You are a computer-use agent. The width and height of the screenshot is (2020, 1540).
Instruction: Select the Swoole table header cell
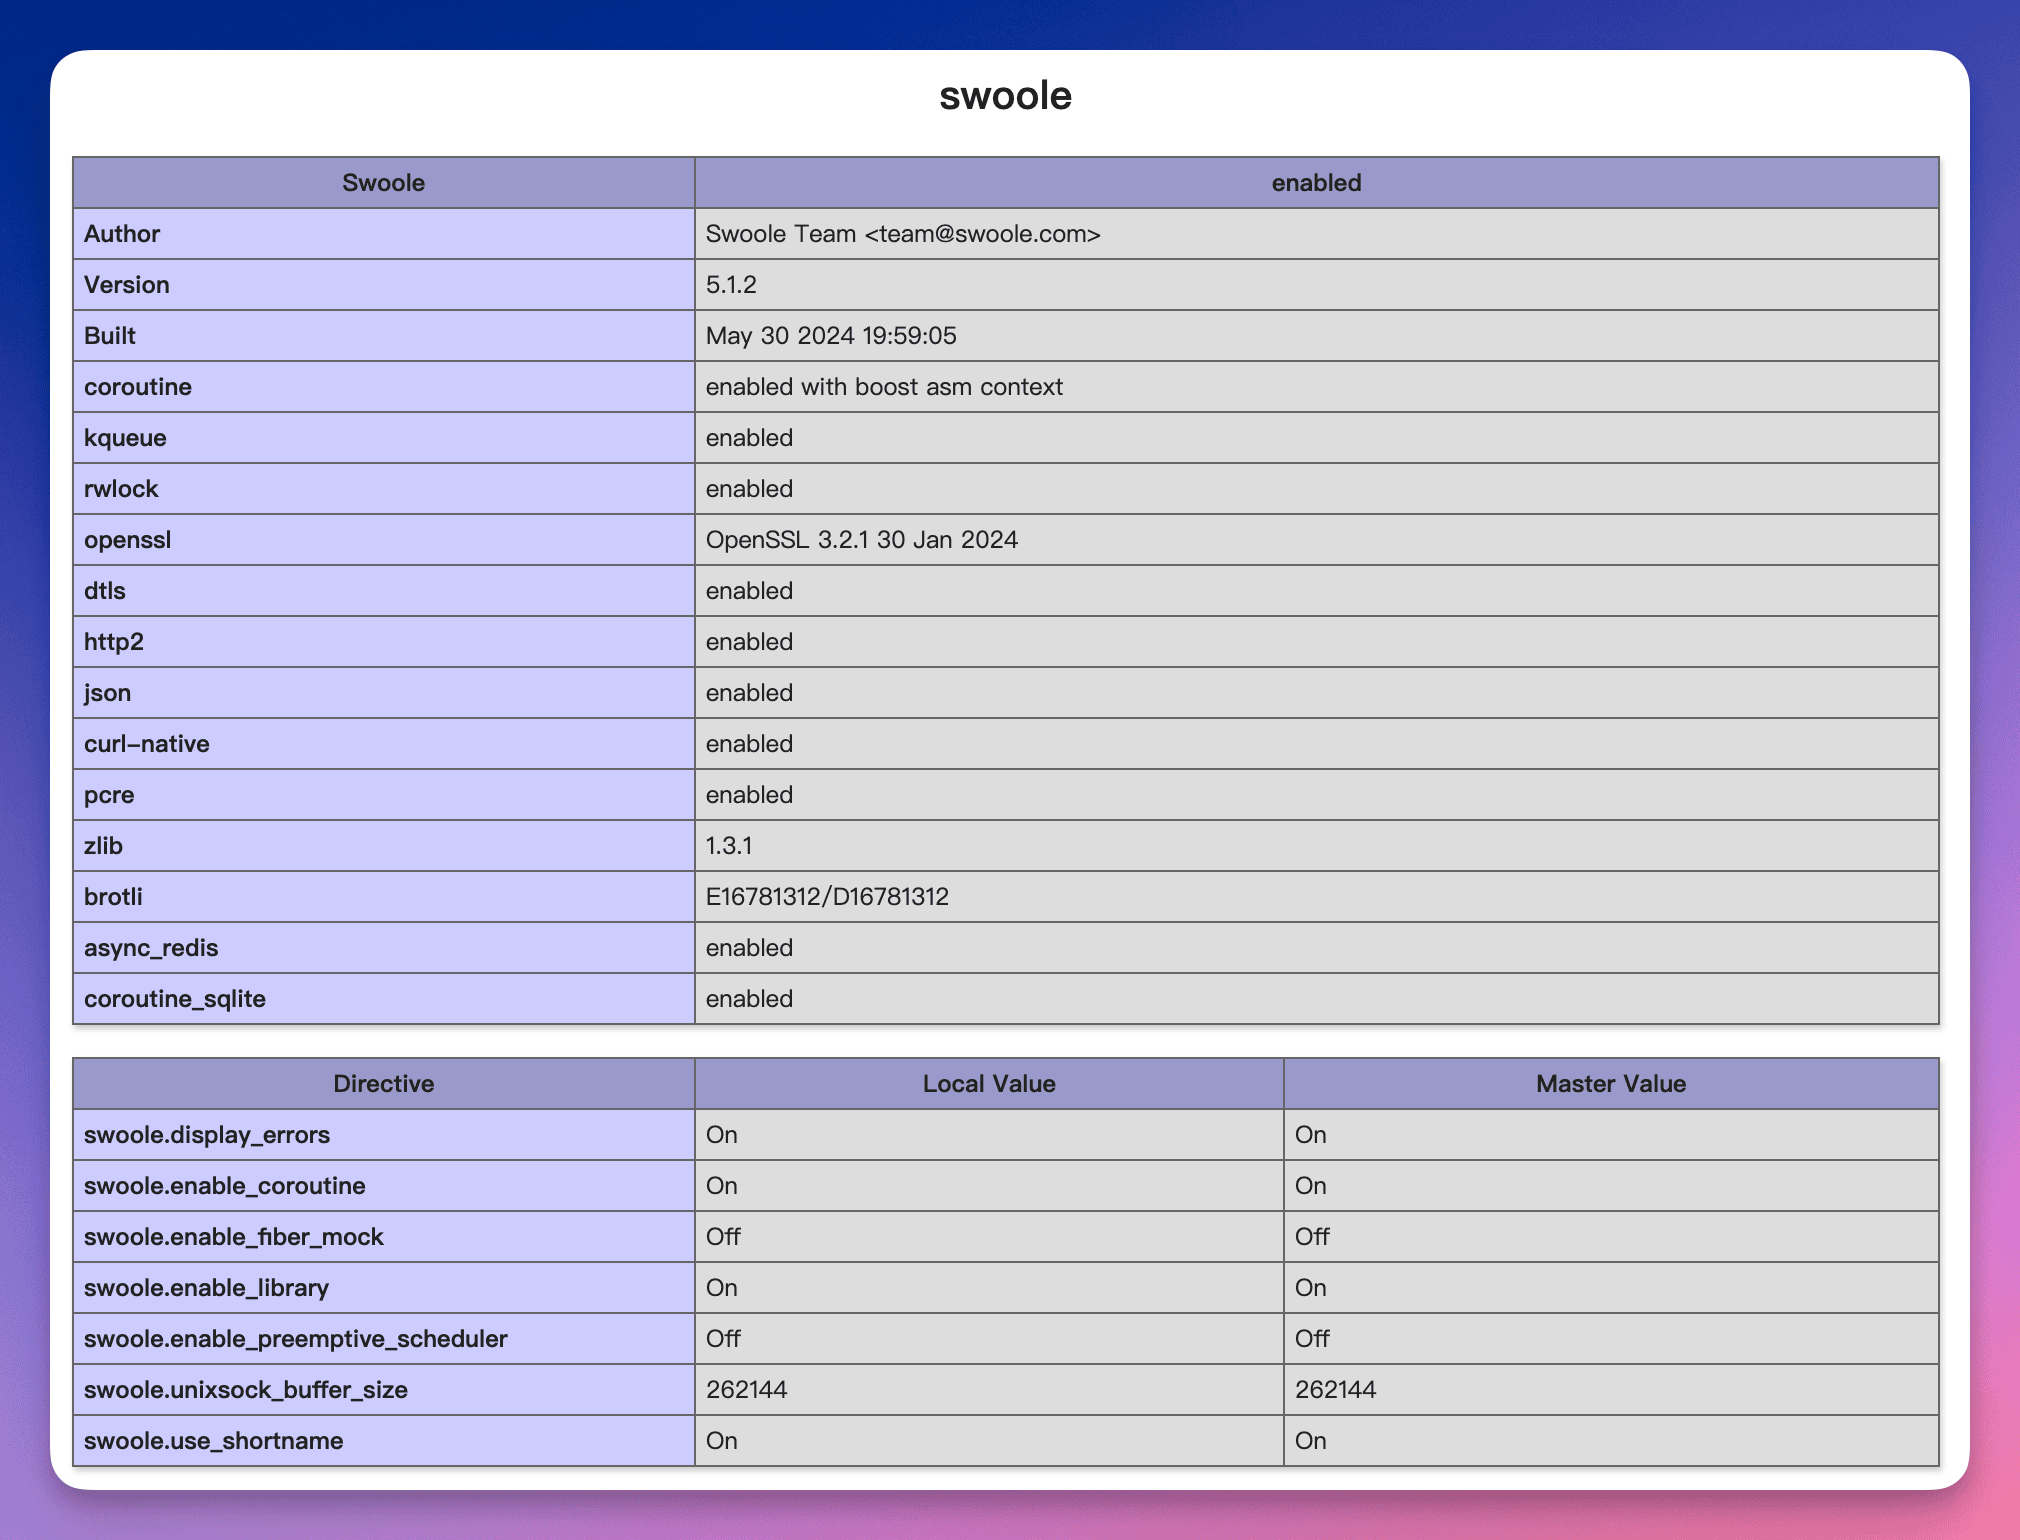coord(384,183)
